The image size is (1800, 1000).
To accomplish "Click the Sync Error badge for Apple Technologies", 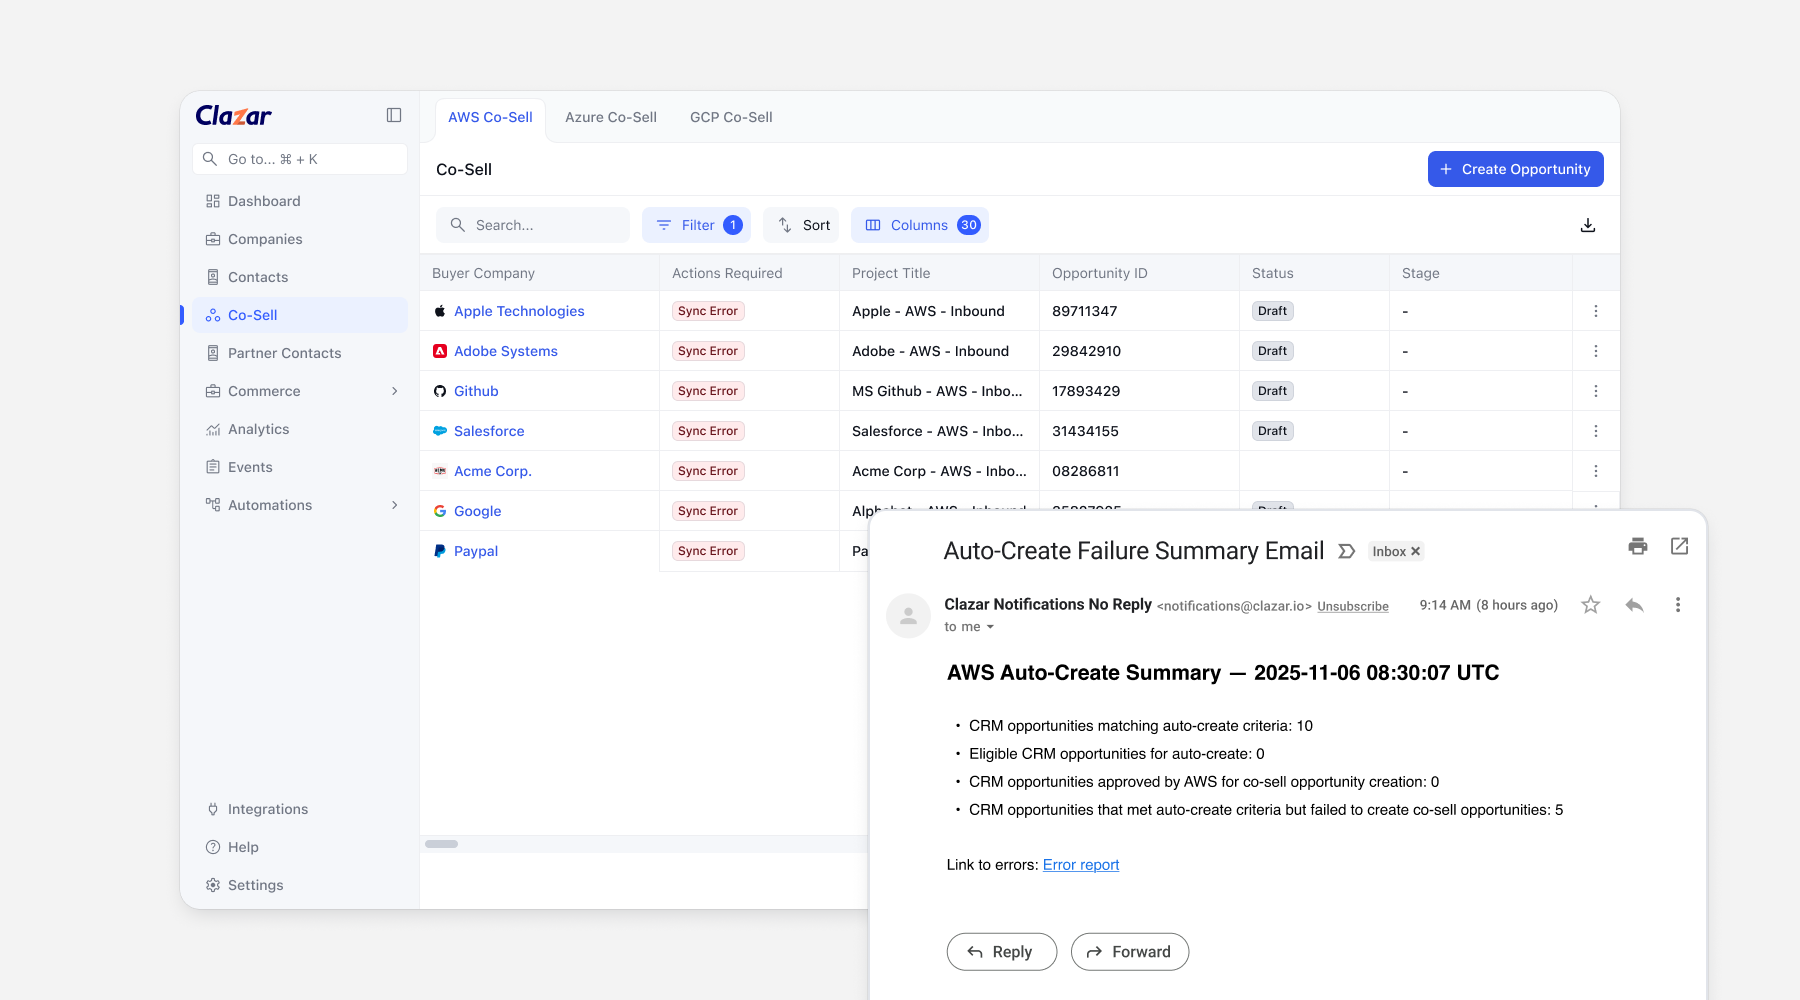I will [x=708, y=311].
